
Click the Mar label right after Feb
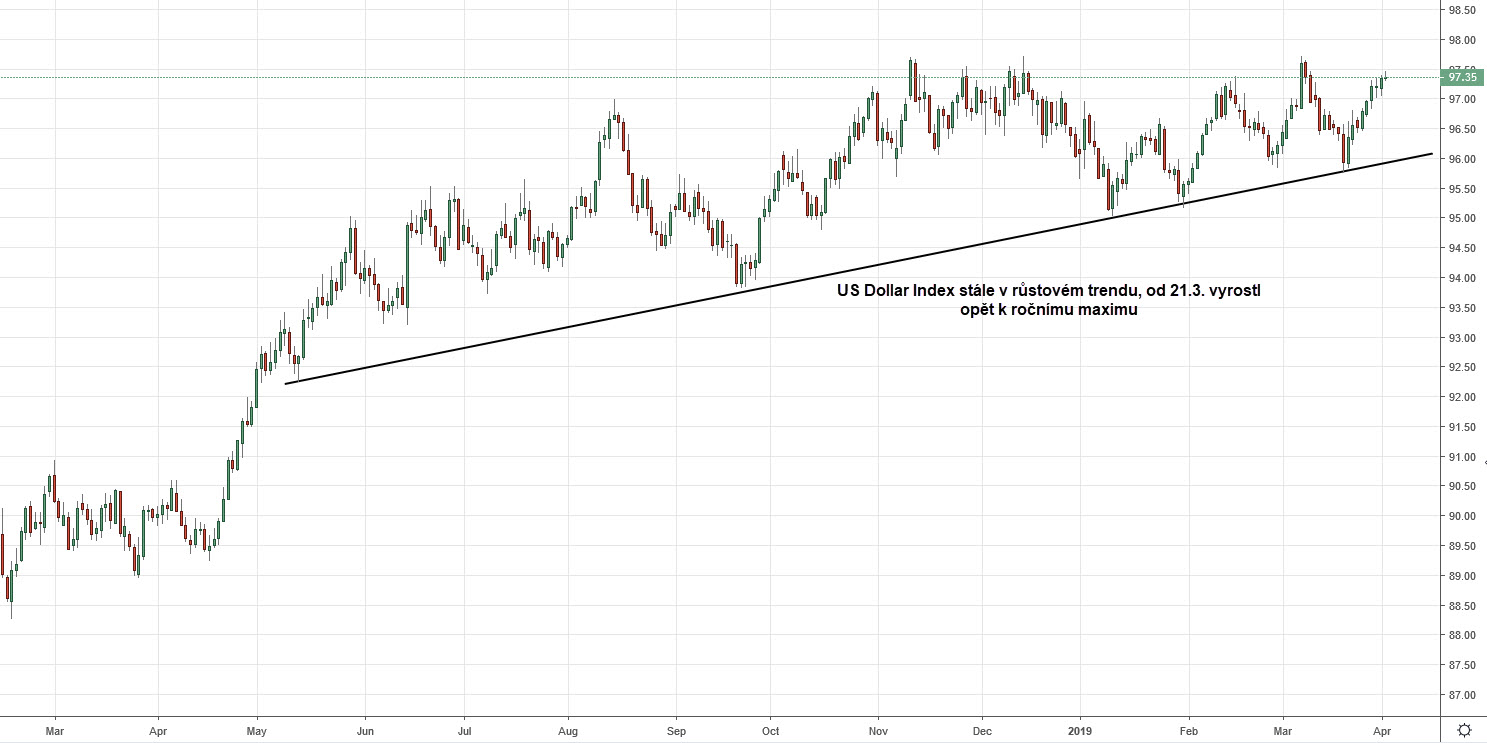coord(1284,730)
